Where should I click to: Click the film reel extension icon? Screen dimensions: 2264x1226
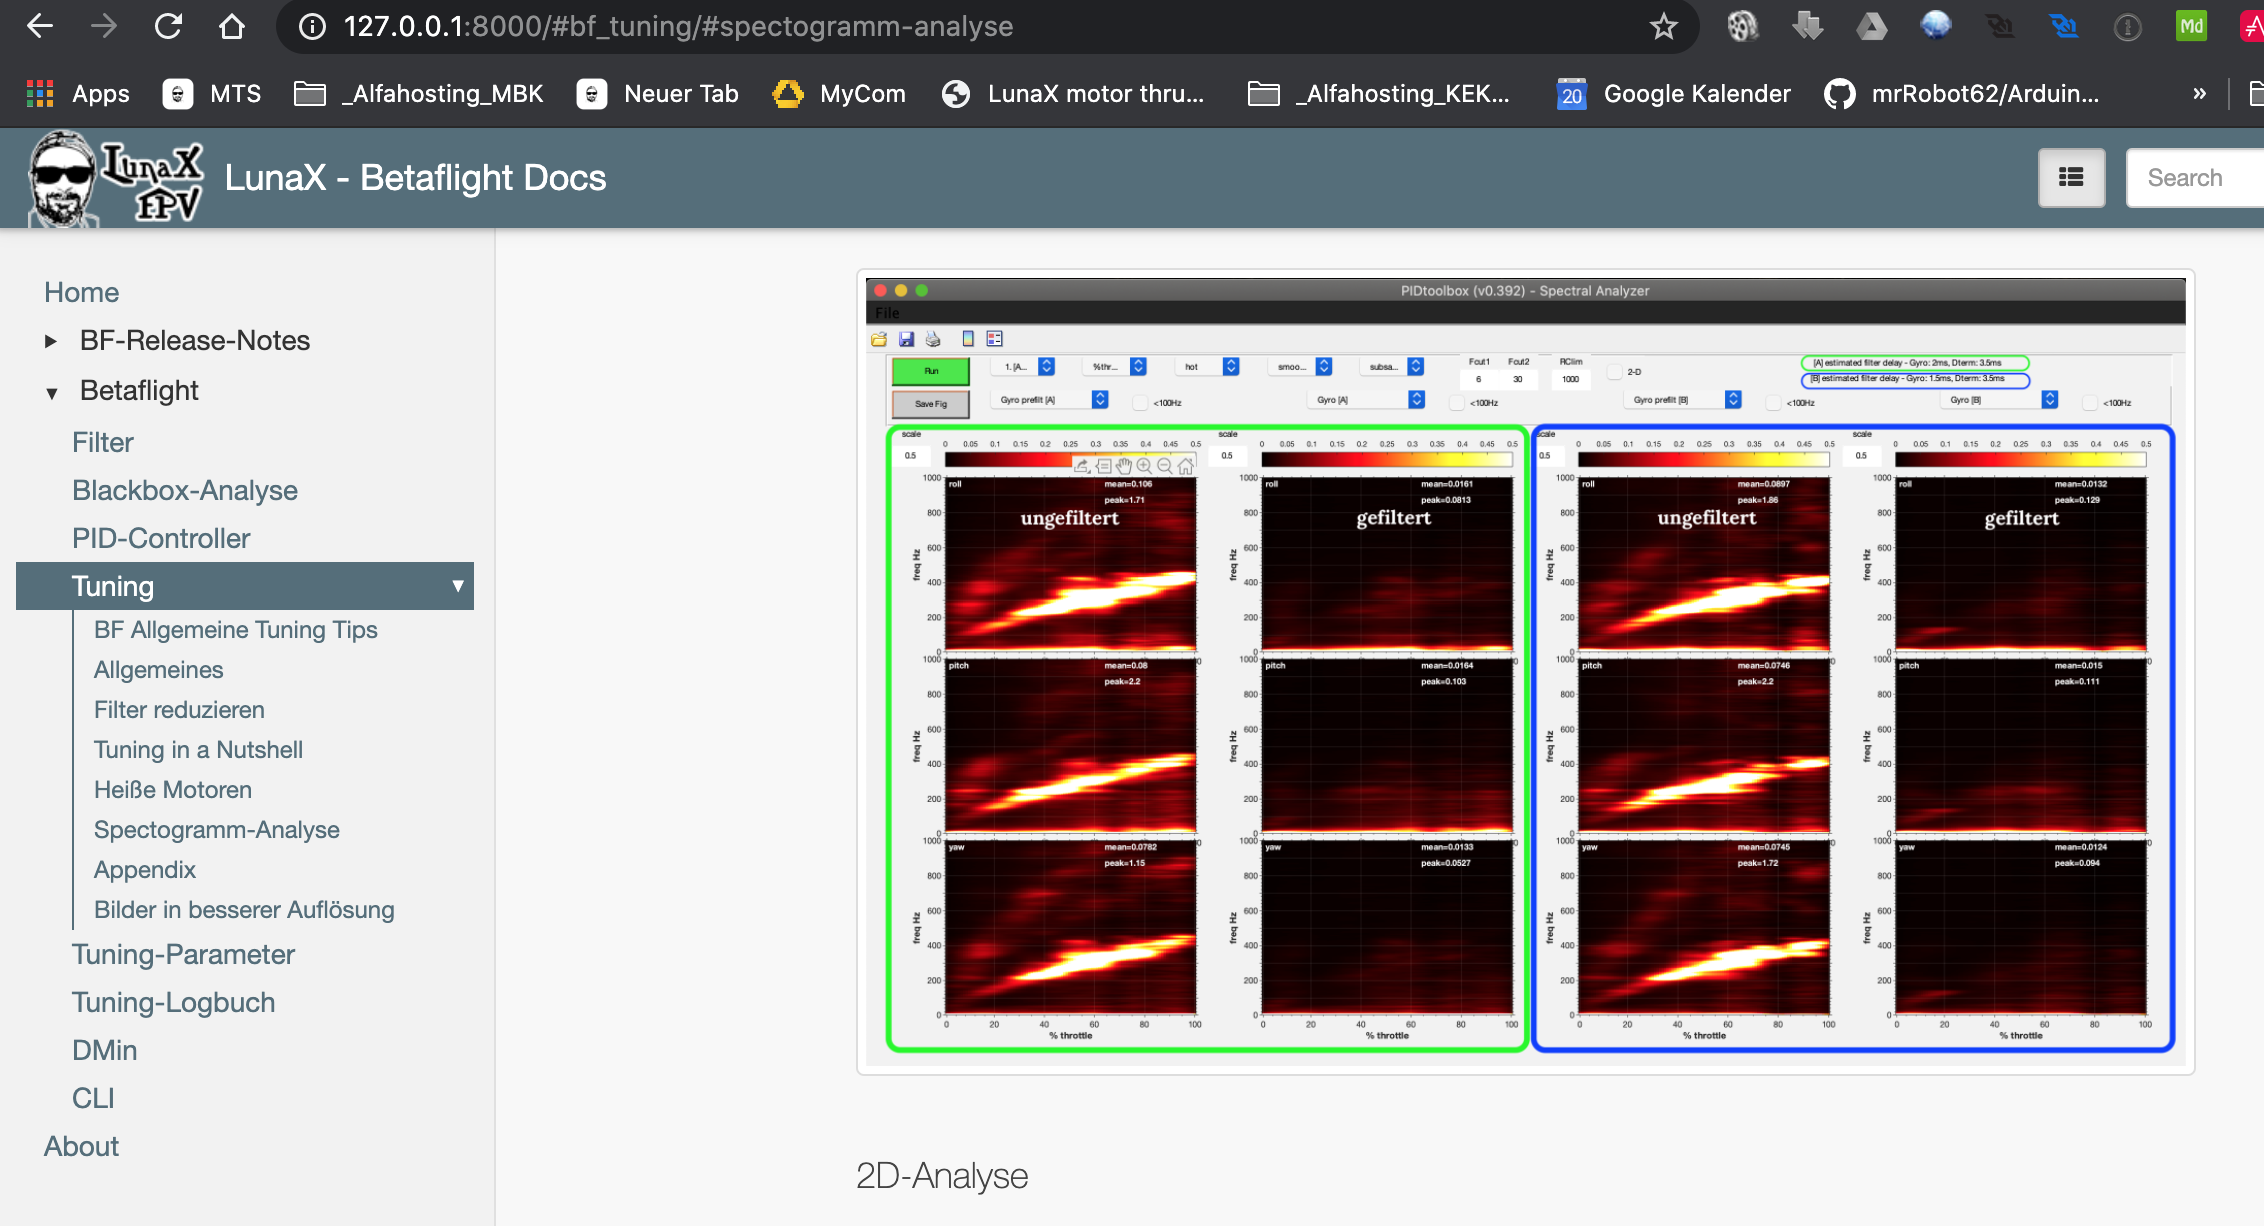pos(1742,26)
